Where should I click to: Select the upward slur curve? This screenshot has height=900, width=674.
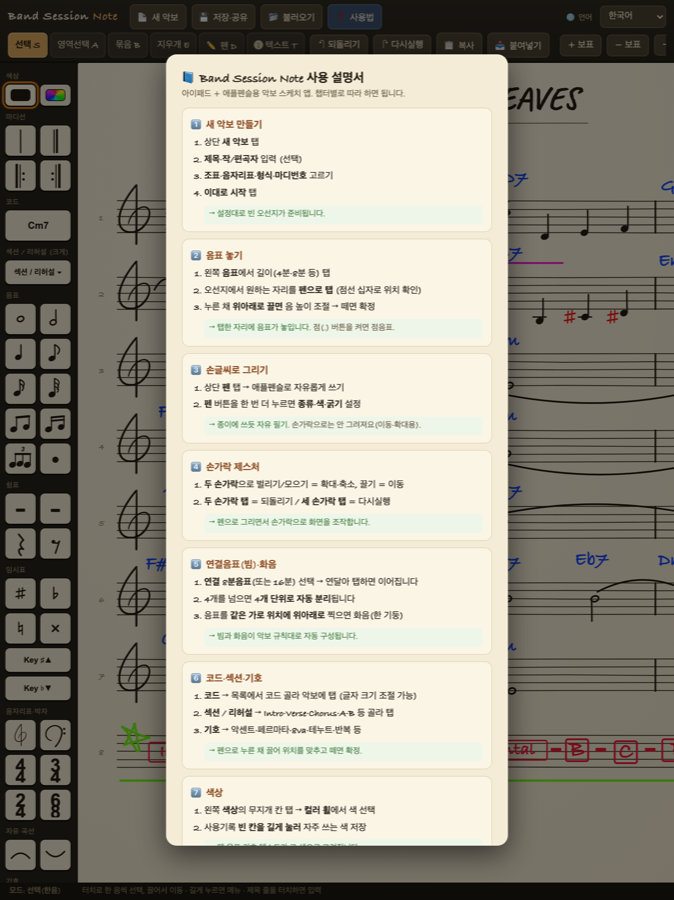(x=21, y=855)
